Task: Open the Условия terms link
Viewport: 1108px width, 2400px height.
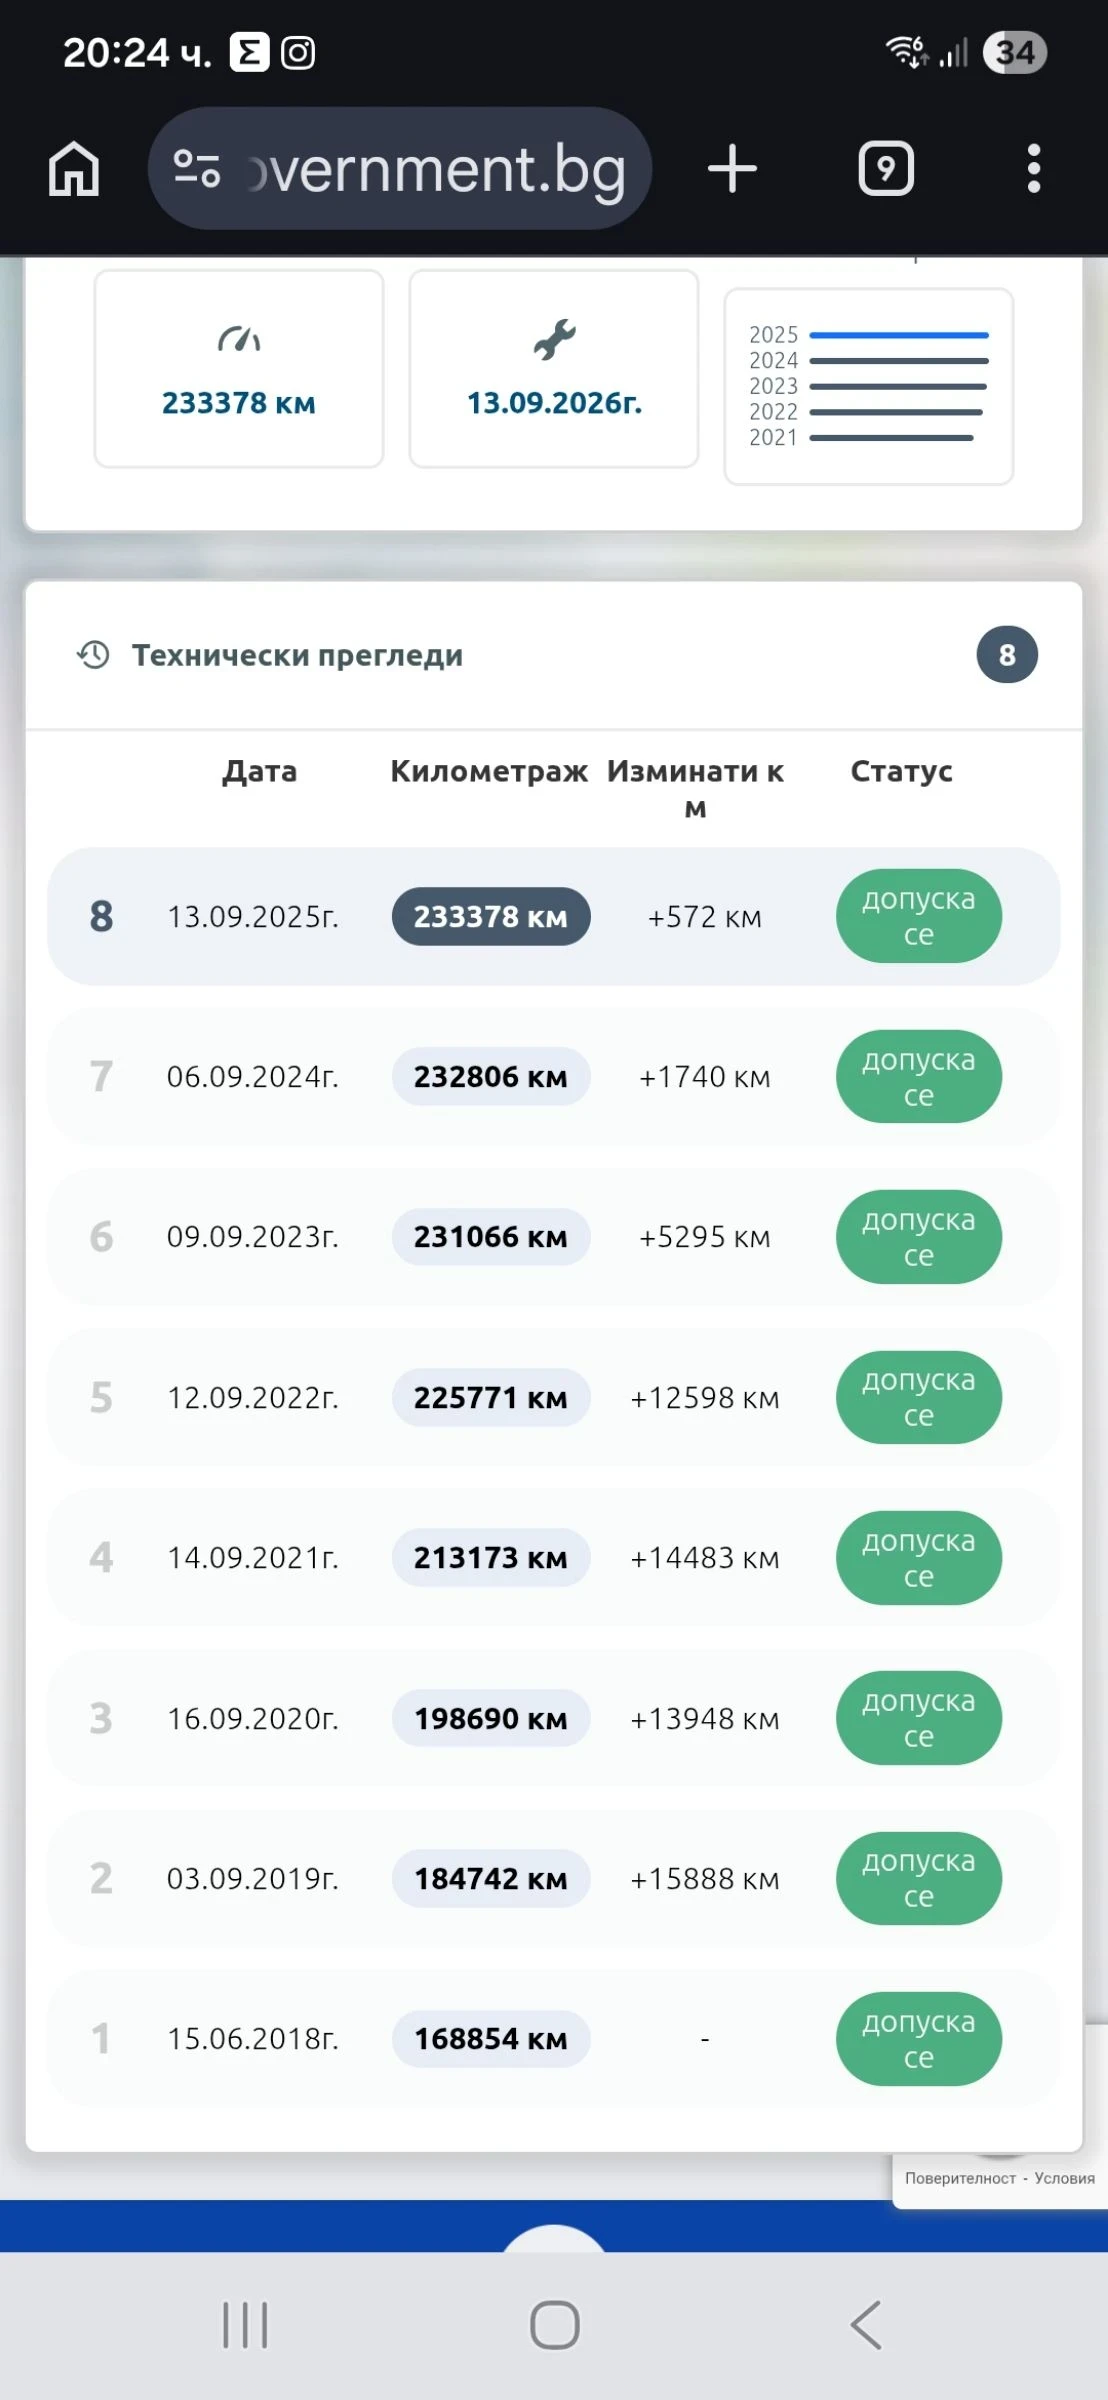Action: (x=1064, y=2178)
